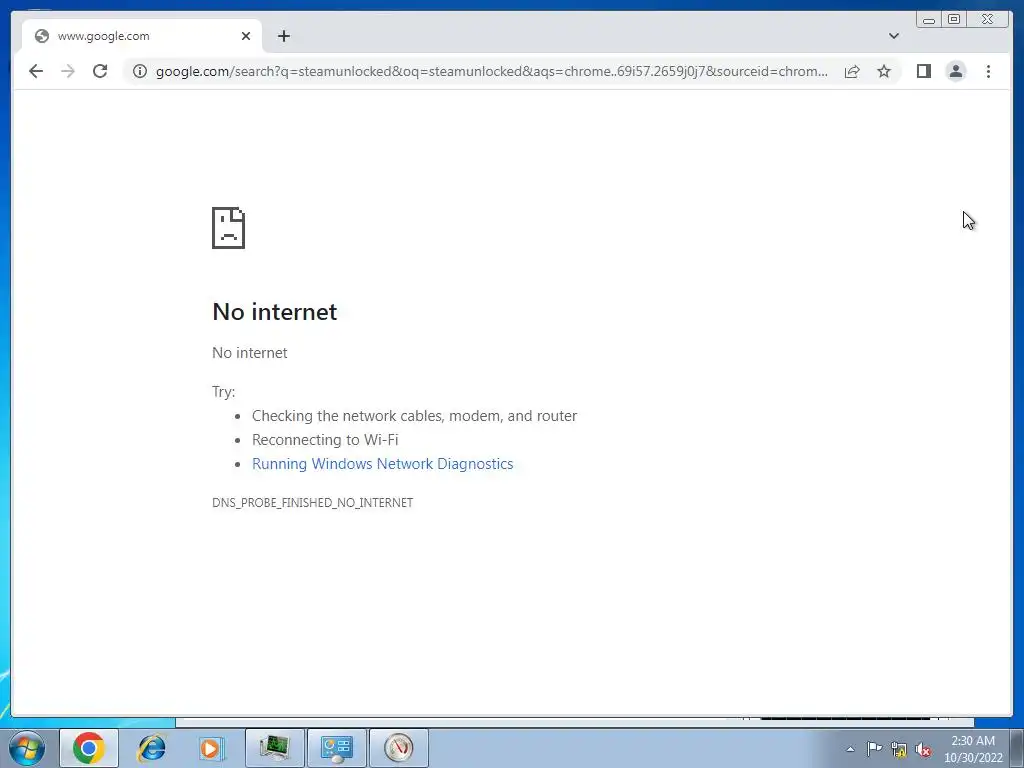This screenshot has width=1024, height=768.
Task: Open the gauge app in taskbar
Action: (399, 748)
